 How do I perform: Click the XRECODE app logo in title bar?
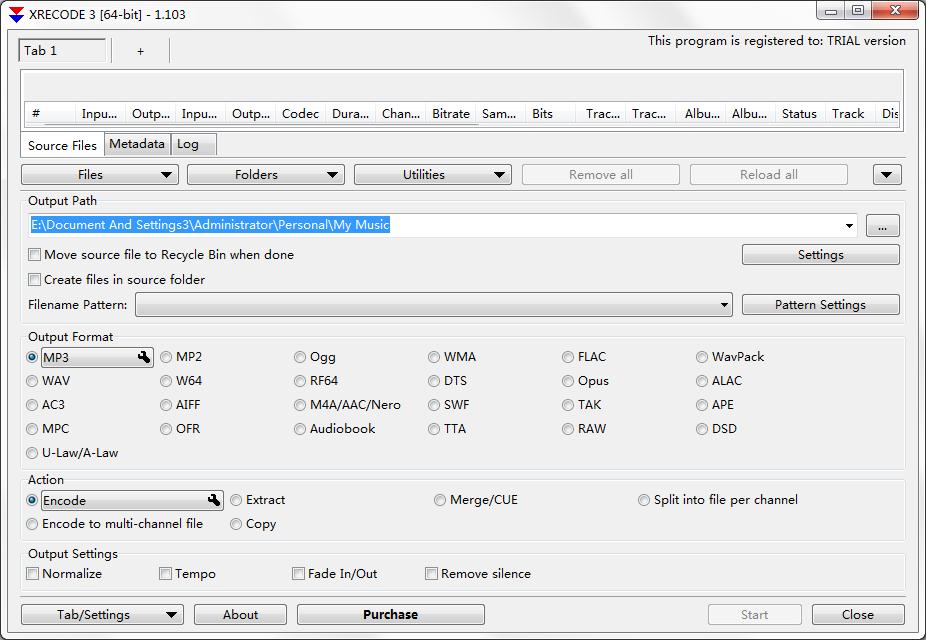coord(16,14)
